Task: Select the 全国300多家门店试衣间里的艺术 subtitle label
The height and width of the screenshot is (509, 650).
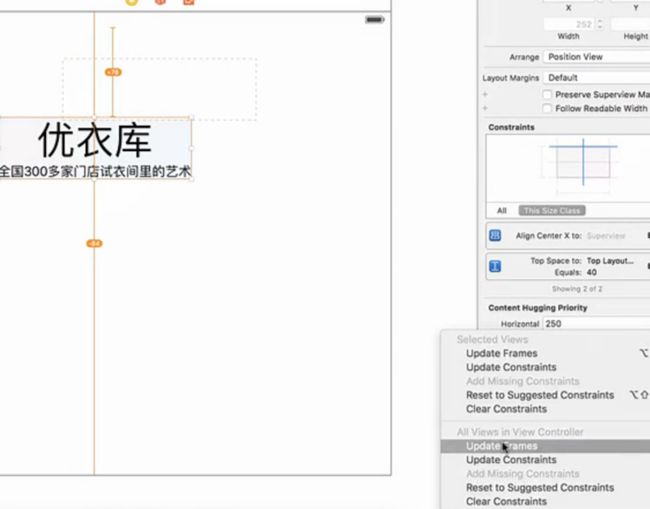Action: [95, 171]
